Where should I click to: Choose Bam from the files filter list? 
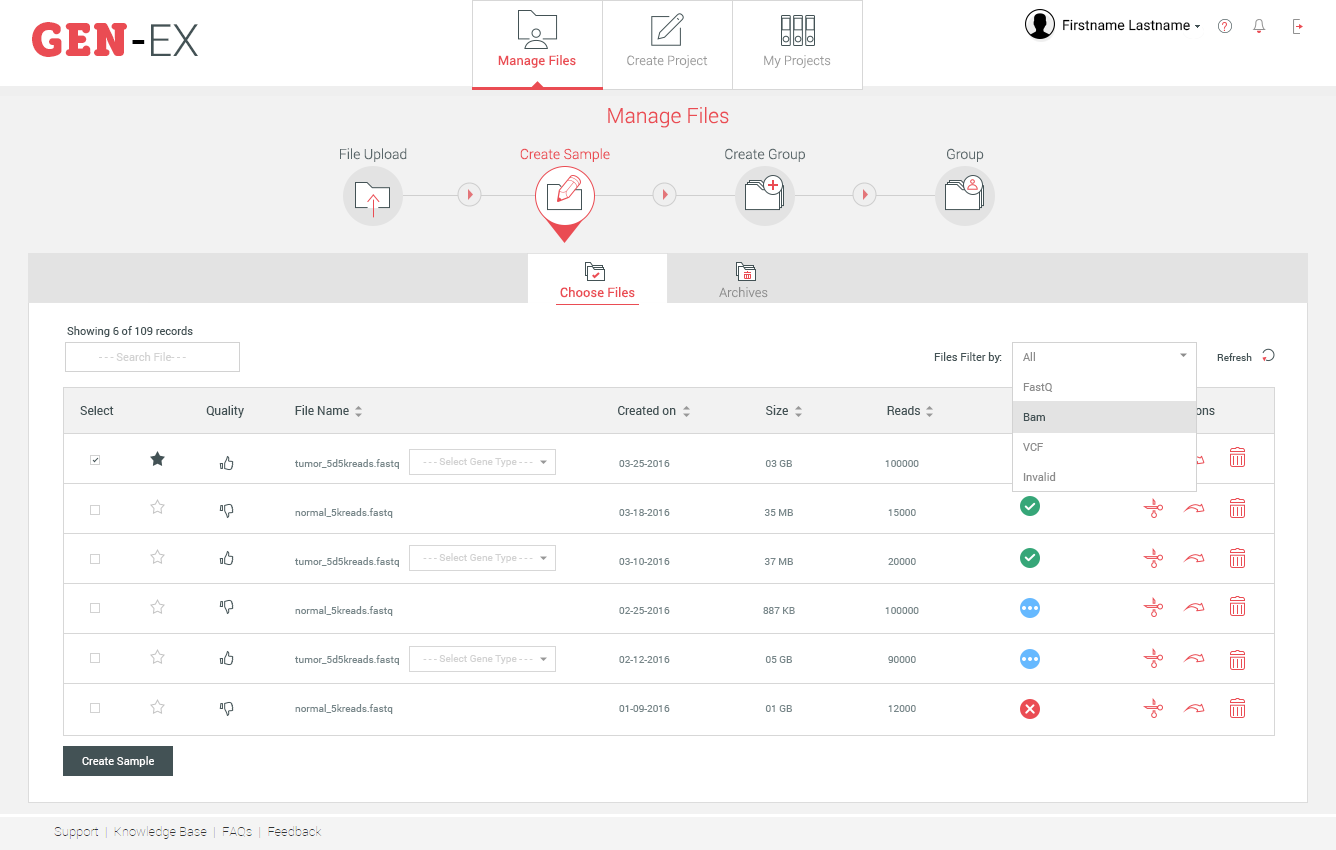coord(1103,417)
